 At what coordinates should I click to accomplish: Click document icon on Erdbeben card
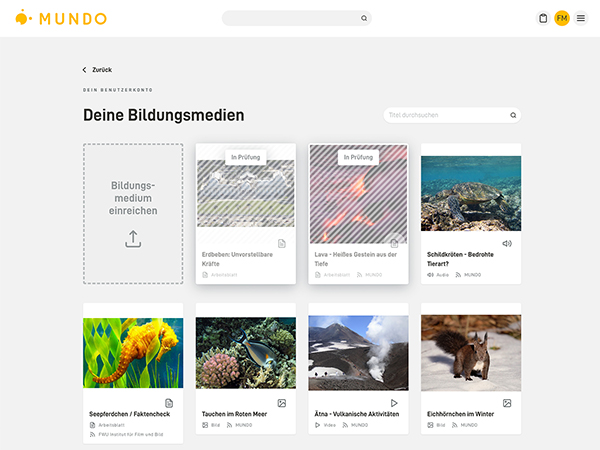(x=282, y=243)
